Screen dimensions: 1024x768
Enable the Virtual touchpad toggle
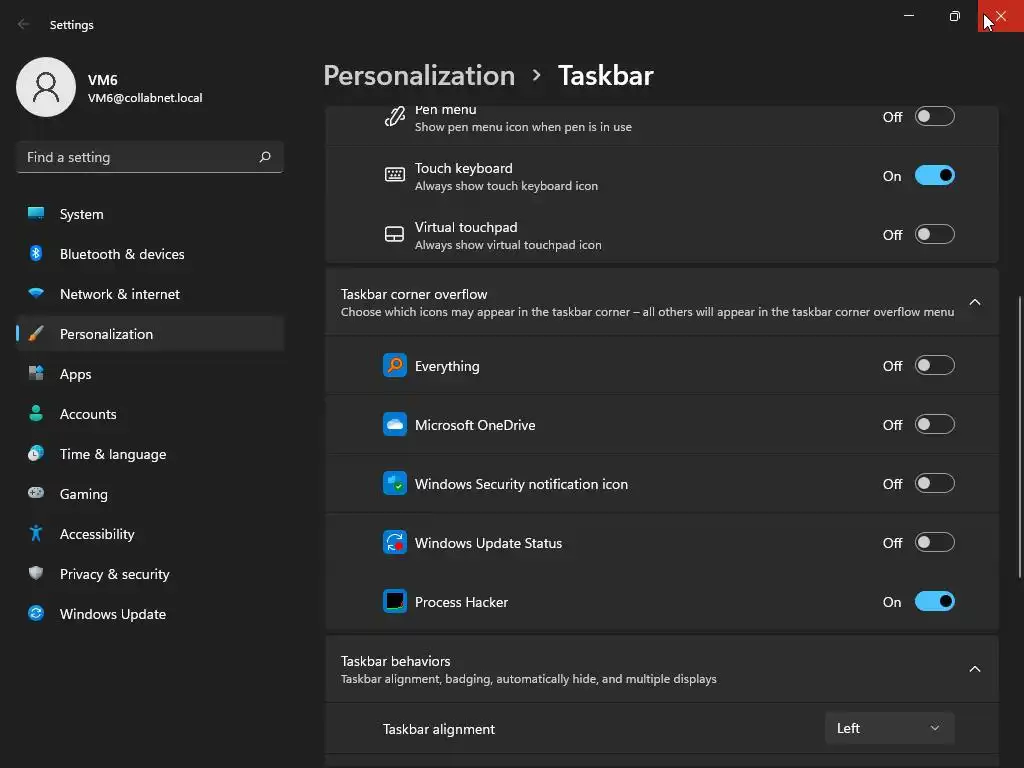934,235
